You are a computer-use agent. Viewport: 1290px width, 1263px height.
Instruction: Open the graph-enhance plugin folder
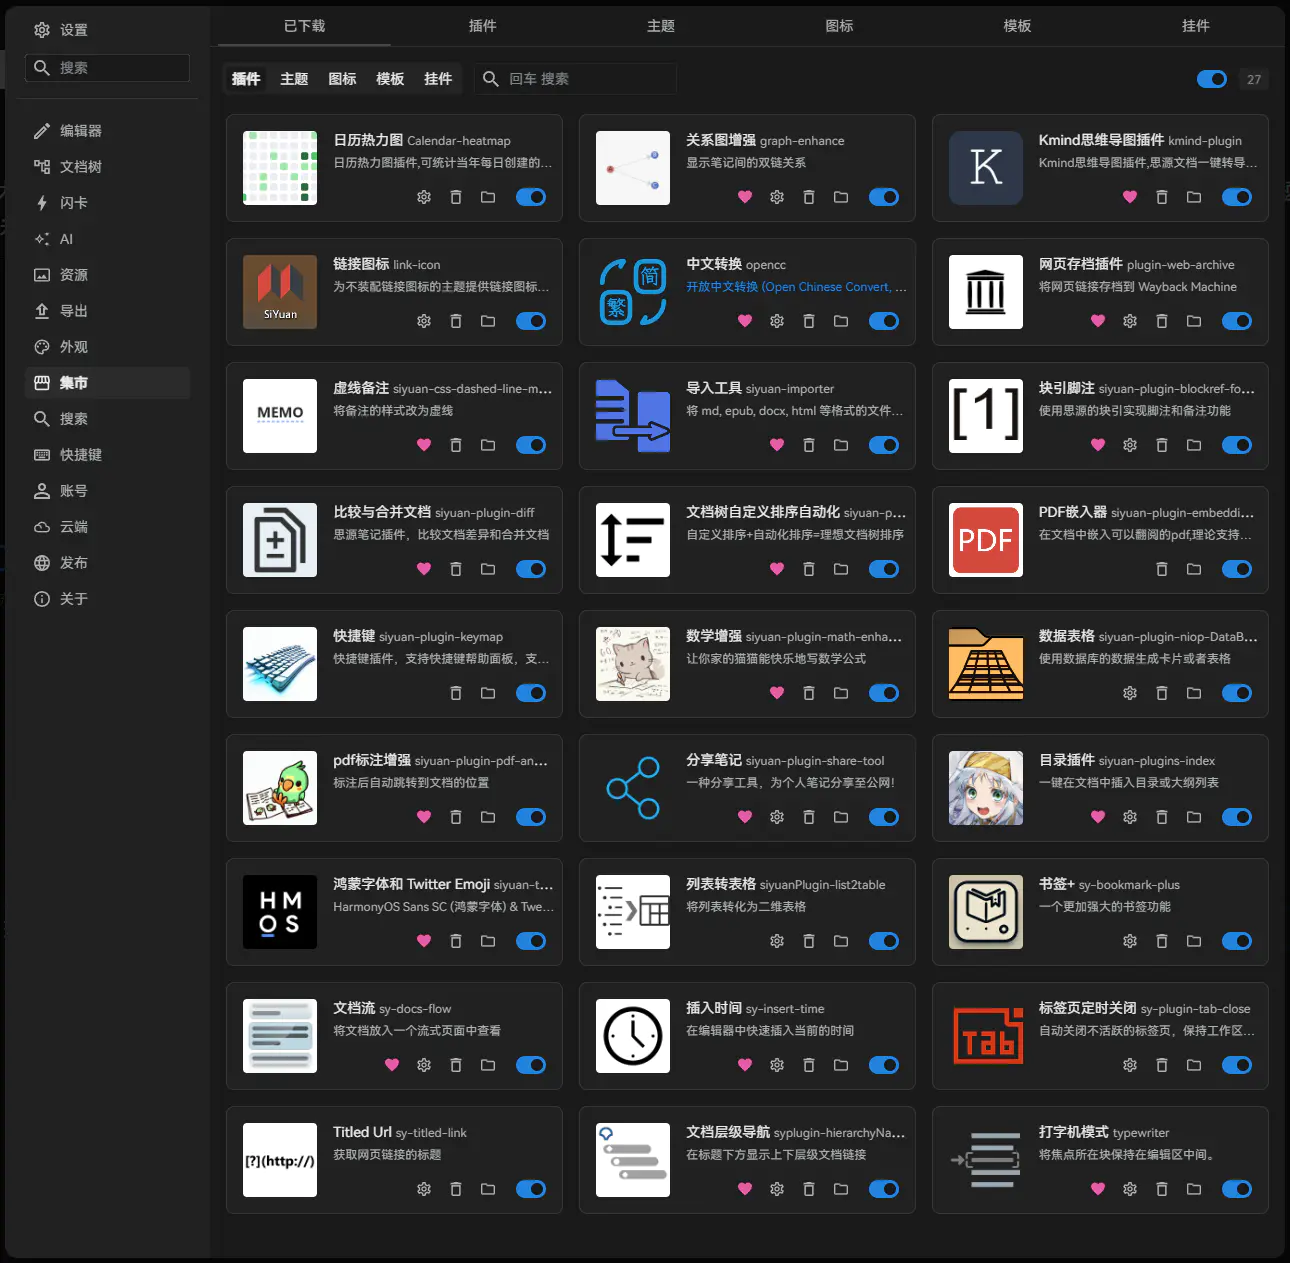[841, 197]
